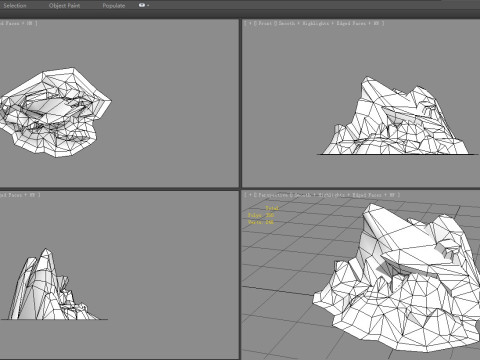Open the Perspective viewport's Smooth + Highlights shading menu
Viewport: 480px width, 360px height.
[320, 195]
